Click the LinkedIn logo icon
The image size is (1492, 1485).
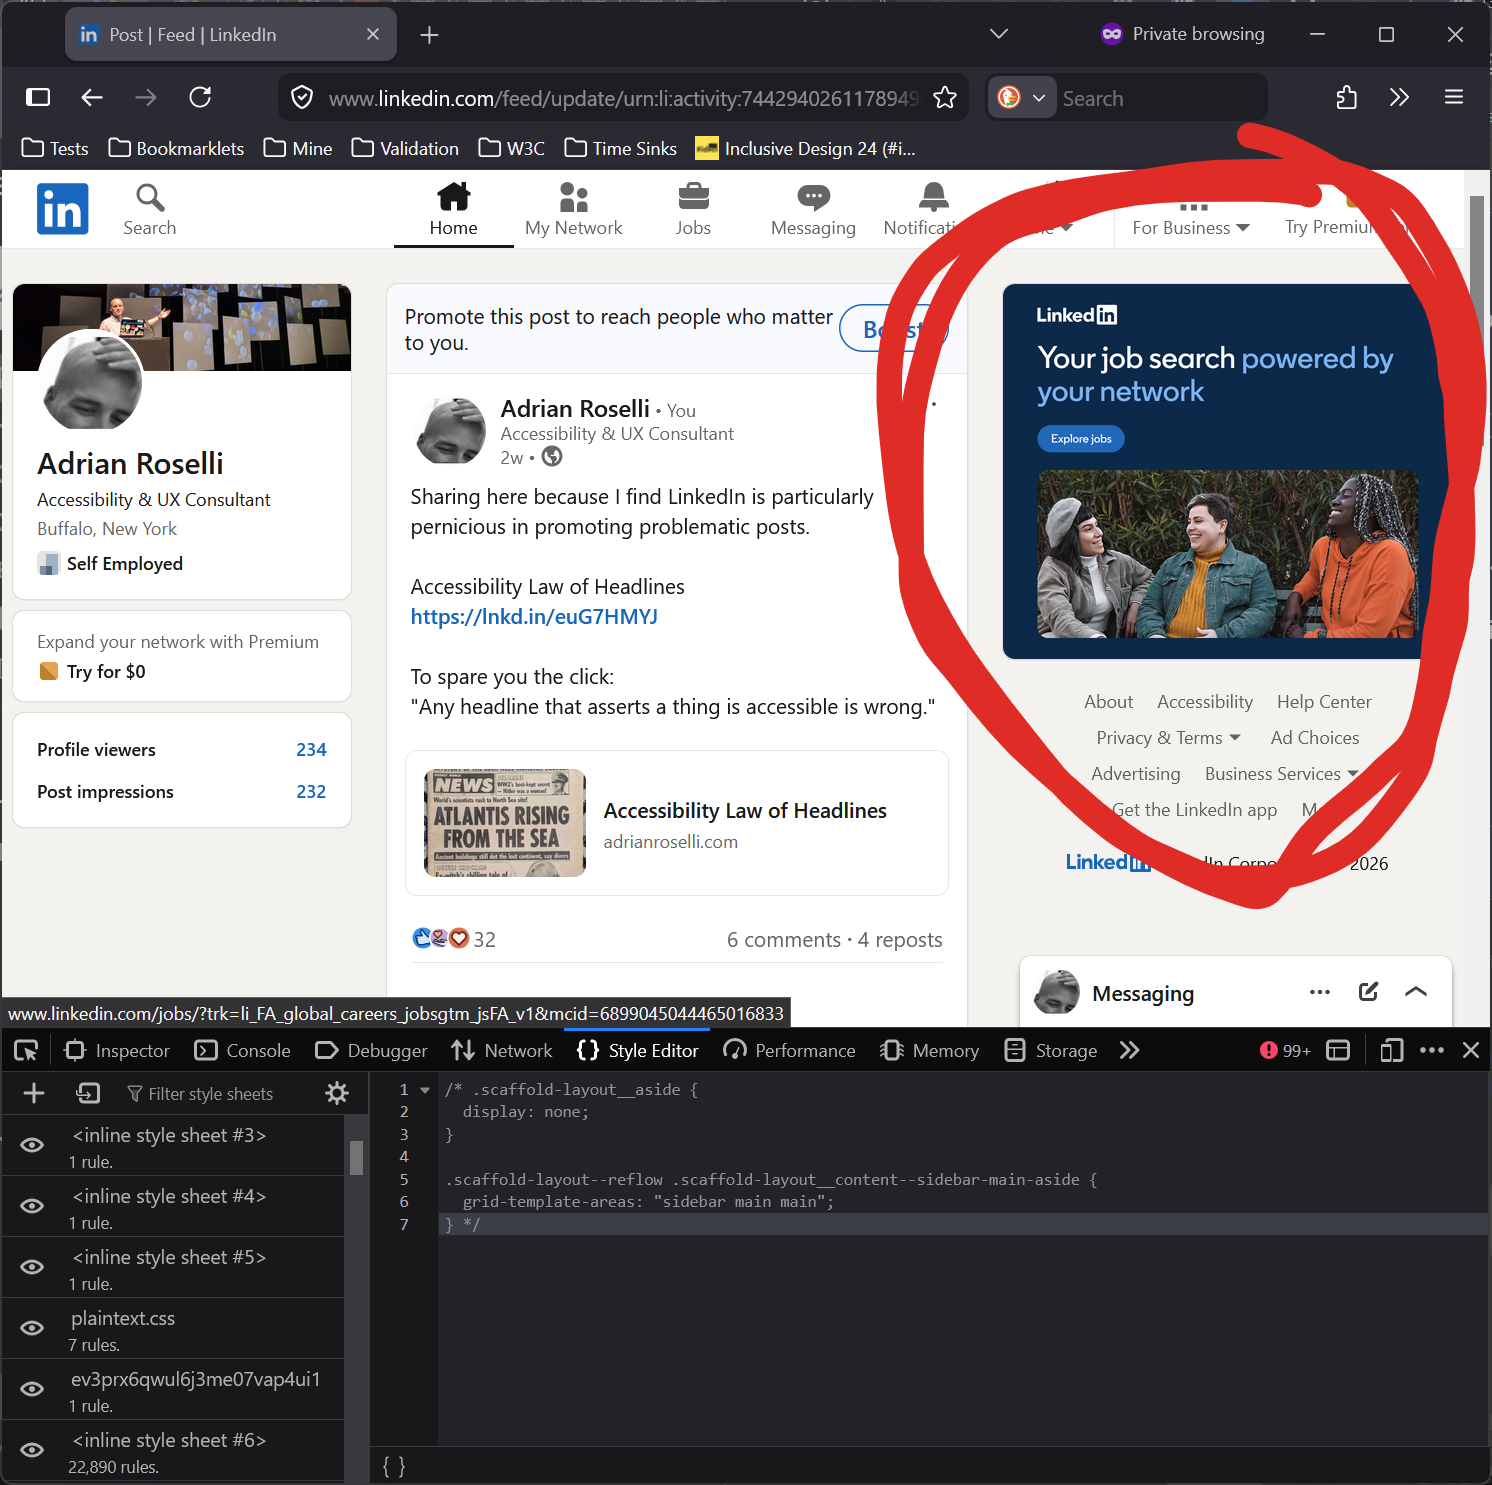[62, 209]
